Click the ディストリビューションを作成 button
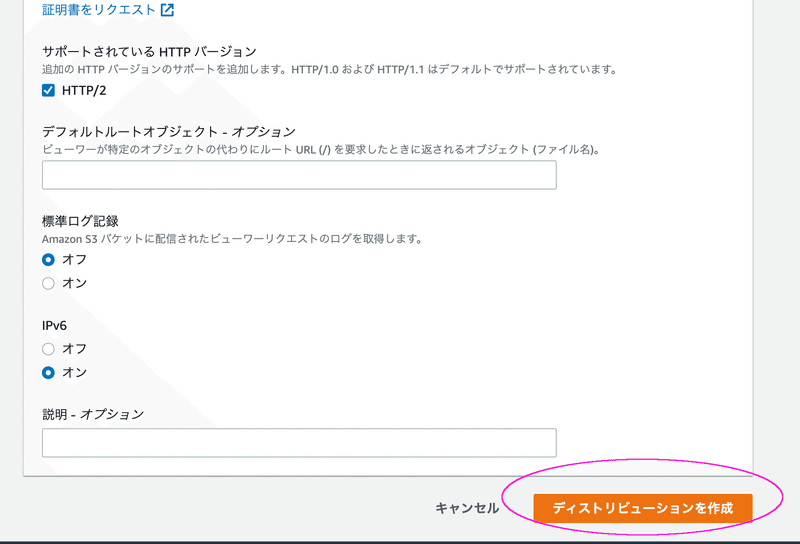The width and height of the screenshot is (800, 544). [x=643, y=508]
